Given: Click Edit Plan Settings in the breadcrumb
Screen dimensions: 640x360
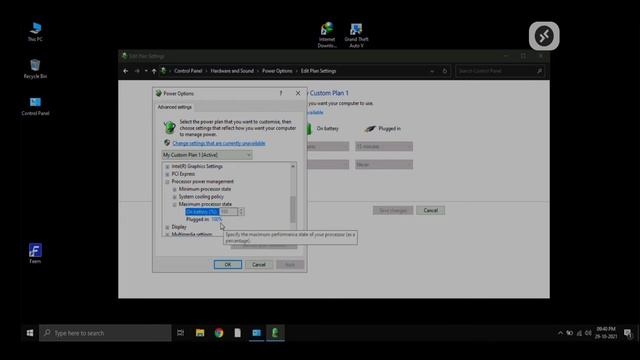Looking at the screenshot, I should pos(318,71).
